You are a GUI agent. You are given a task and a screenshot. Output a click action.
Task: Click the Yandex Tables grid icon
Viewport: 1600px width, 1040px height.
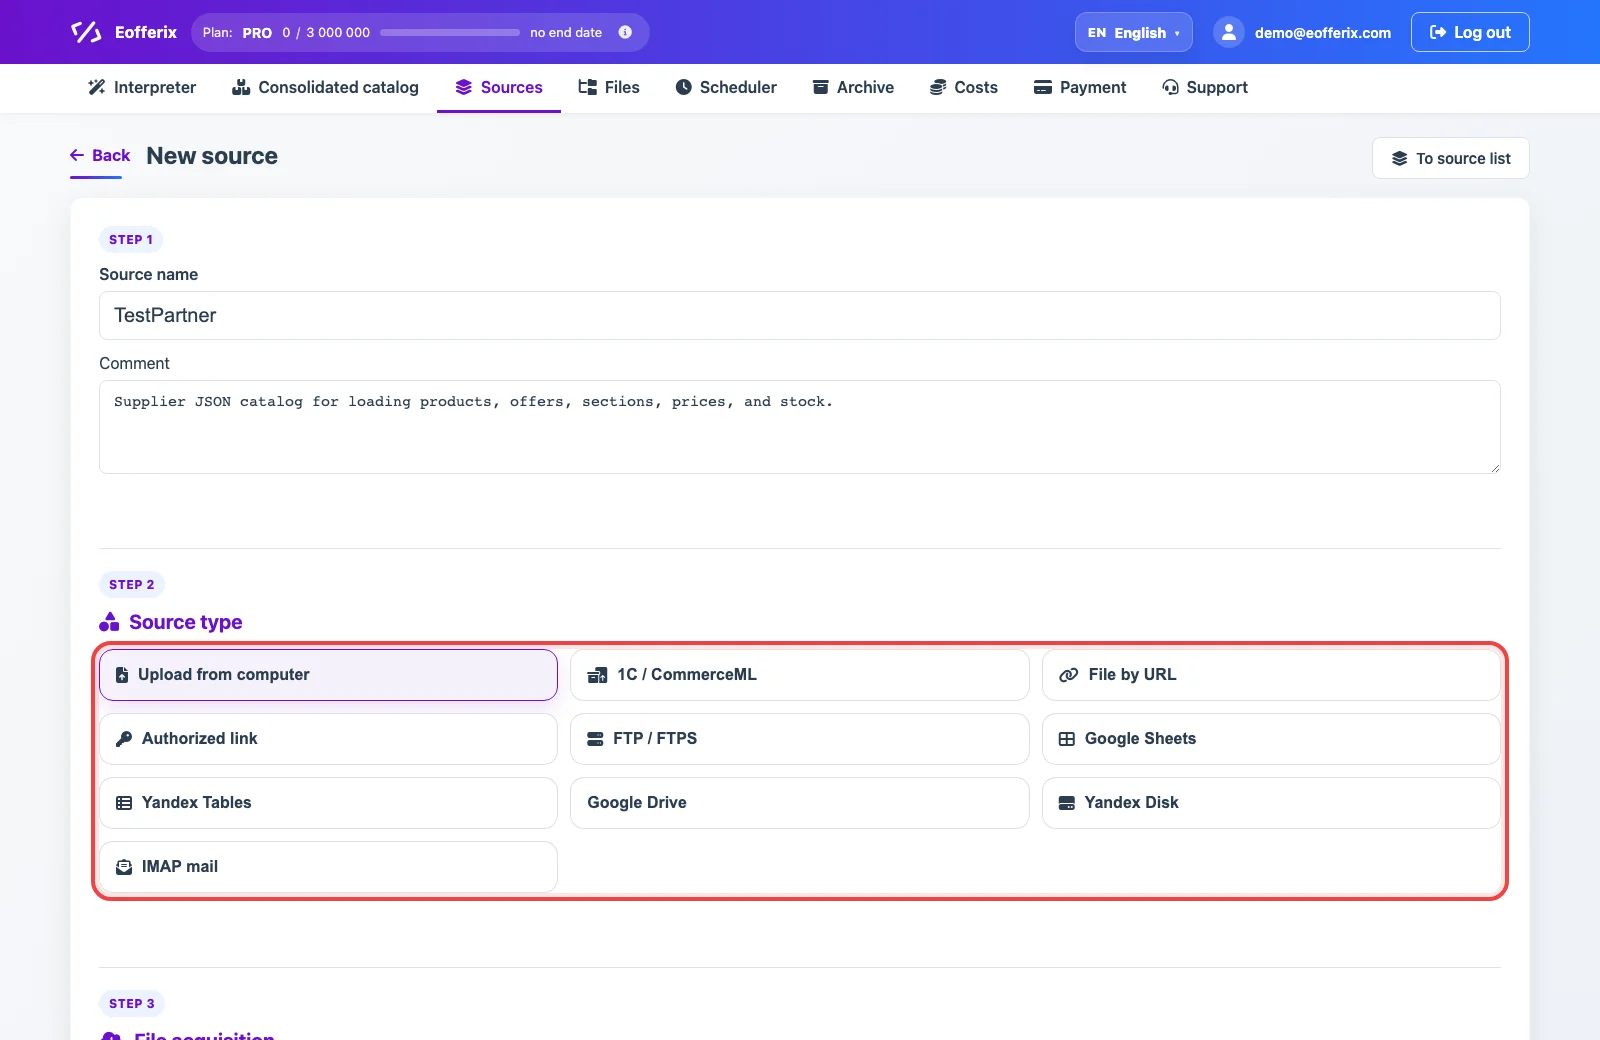(x=124, y=803)
